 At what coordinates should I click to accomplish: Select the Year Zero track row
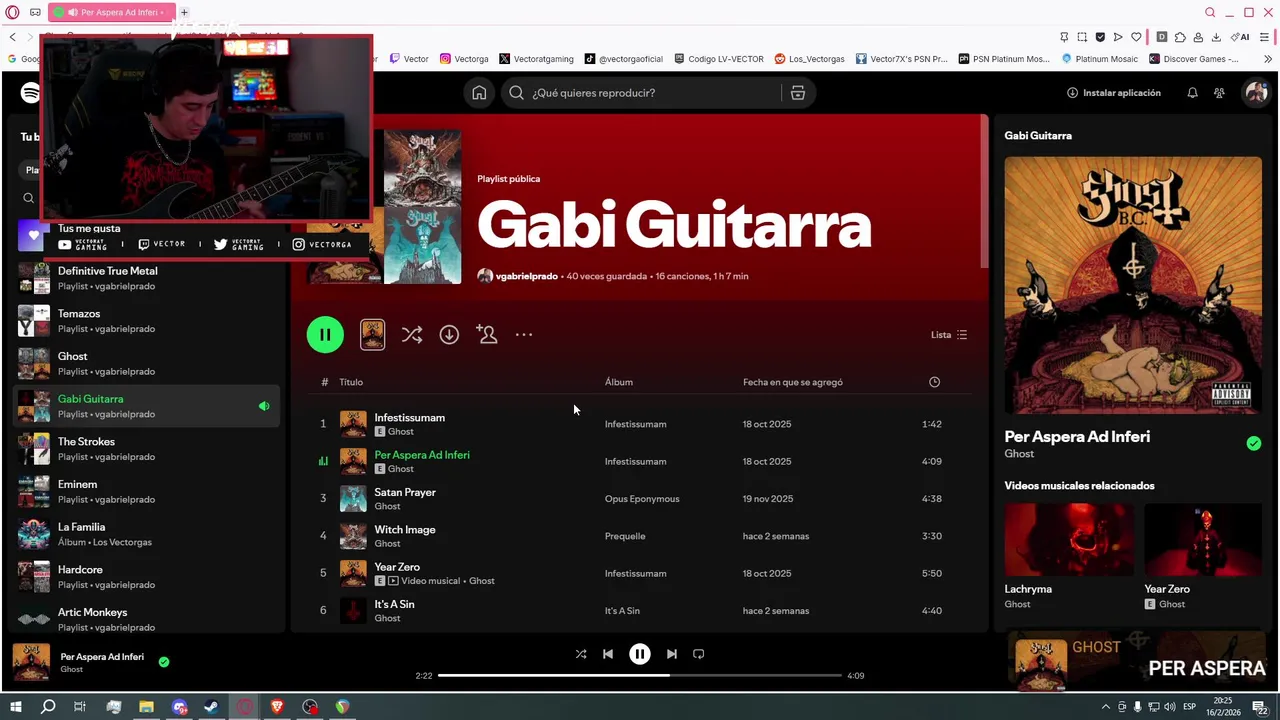point(640,573)
